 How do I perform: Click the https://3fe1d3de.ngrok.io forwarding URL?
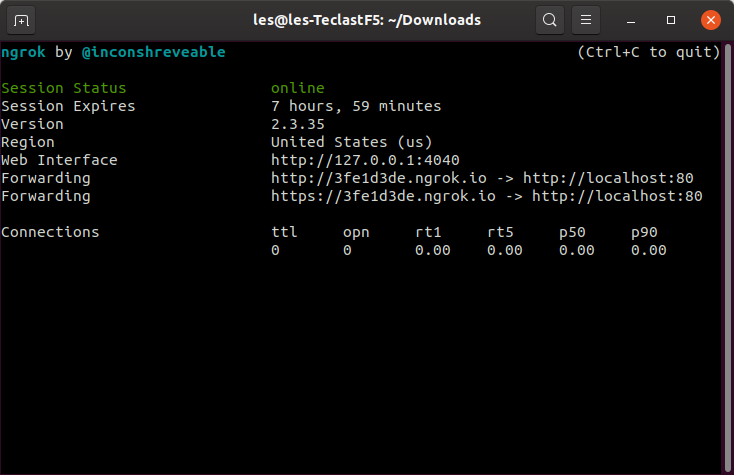click(x=383, y=196)
